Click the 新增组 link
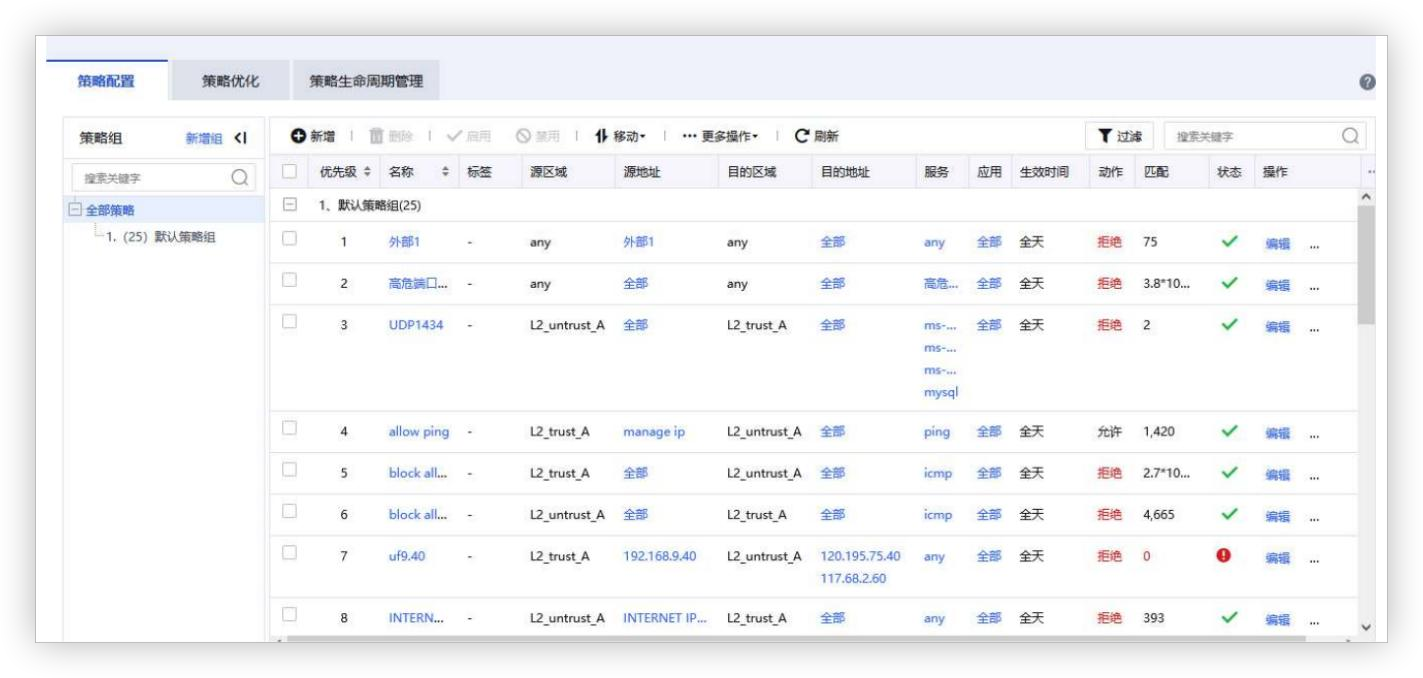 (x=205, y=137)
